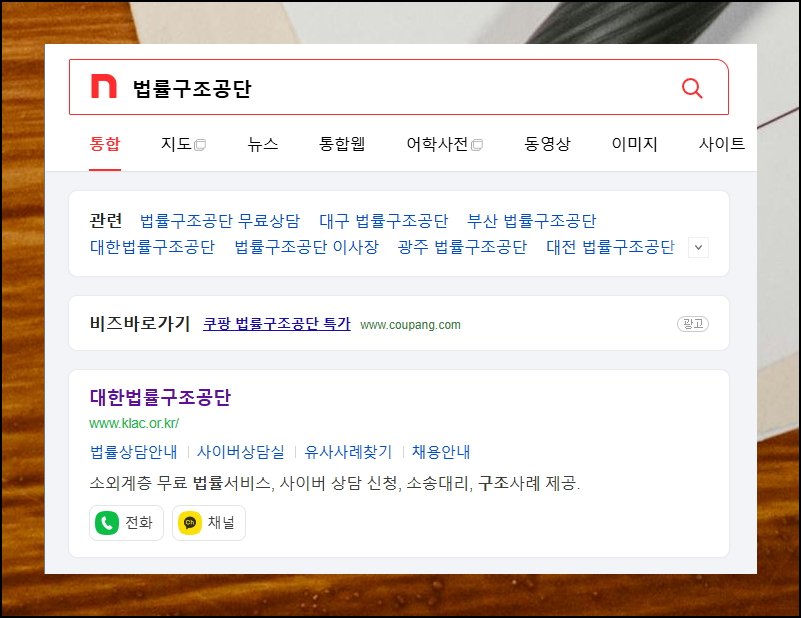Viewport: 801px width, 618px height.
Task: Click the green phone icon beside 전화
Action: coord(107,523)
